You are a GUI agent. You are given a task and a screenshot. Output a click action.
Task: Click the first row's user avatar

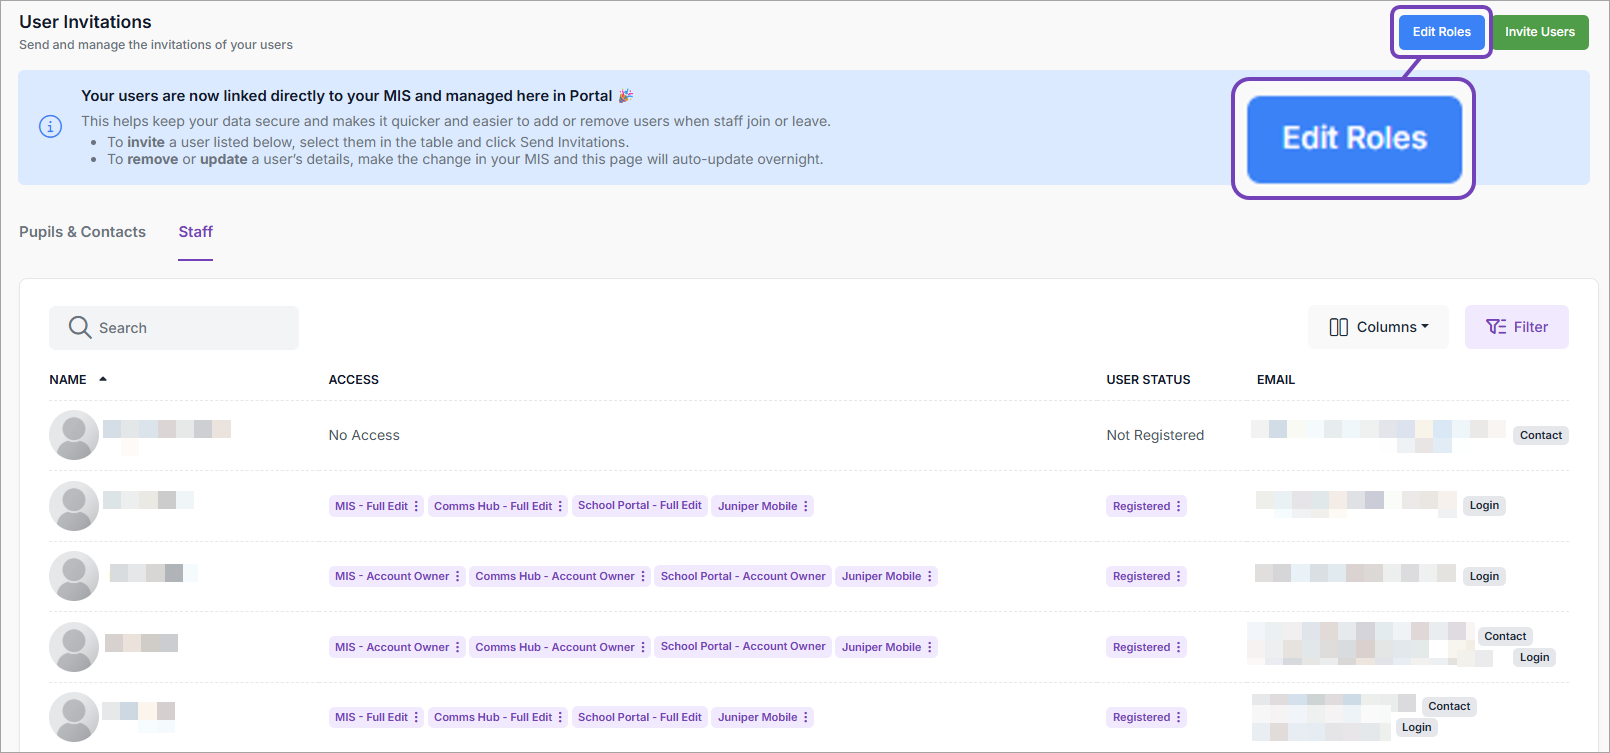pyautogui.click(x=74, y=435)
